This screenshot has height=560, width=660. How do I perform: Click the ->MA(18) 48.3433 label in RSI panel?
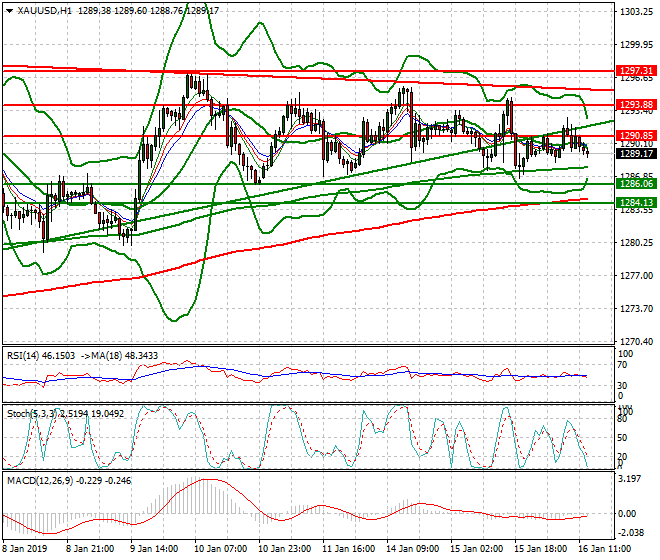click(118, 356)
